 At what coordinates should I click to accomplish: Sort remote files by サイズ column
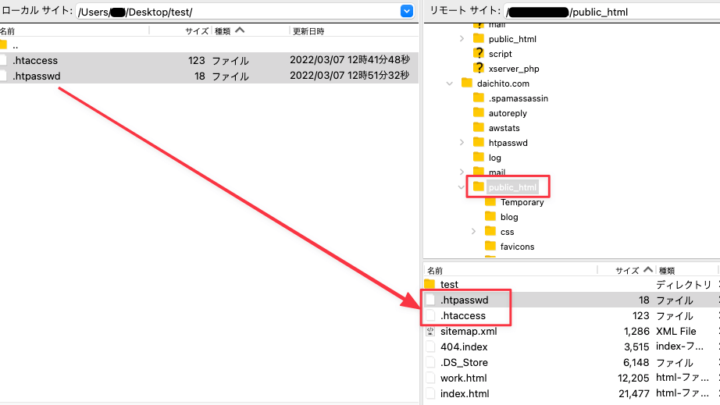coord(627,270)
